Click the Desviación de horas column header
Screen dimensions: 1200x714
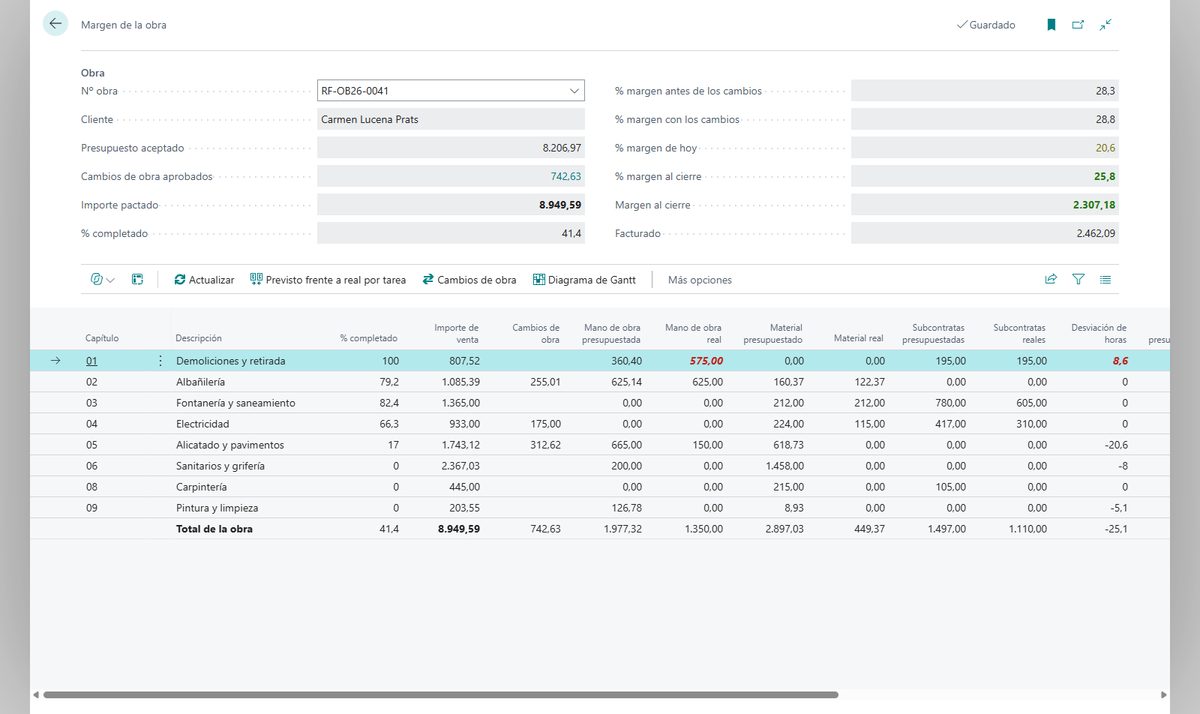click(1099, 333)
